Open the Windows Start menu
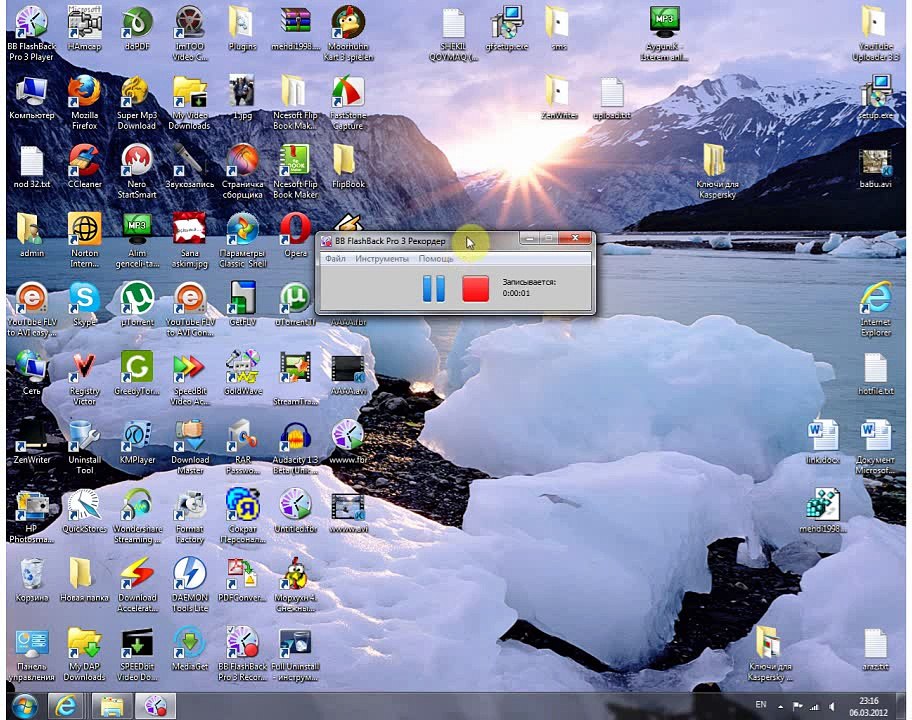 coord(25,706)
